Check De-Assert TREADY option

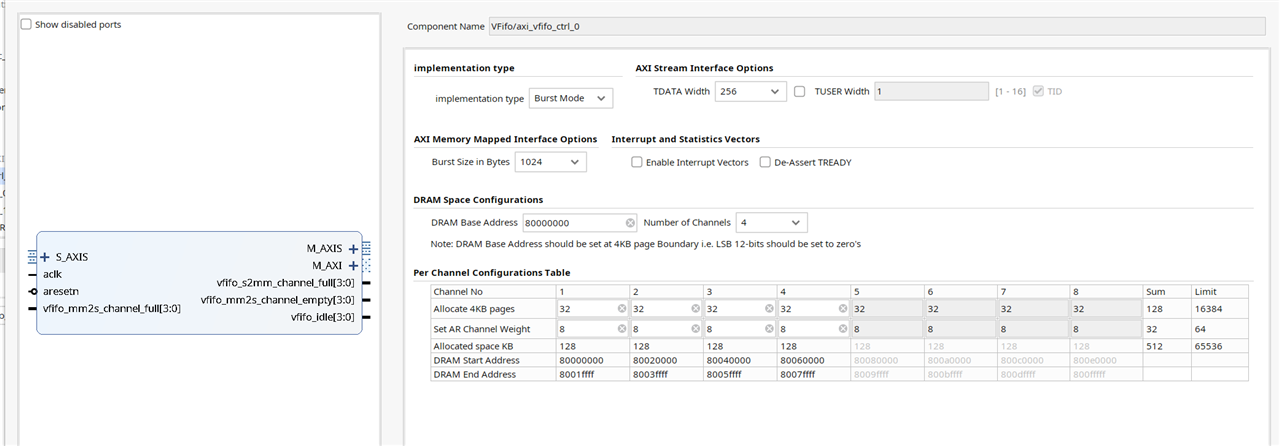(766, 162)
